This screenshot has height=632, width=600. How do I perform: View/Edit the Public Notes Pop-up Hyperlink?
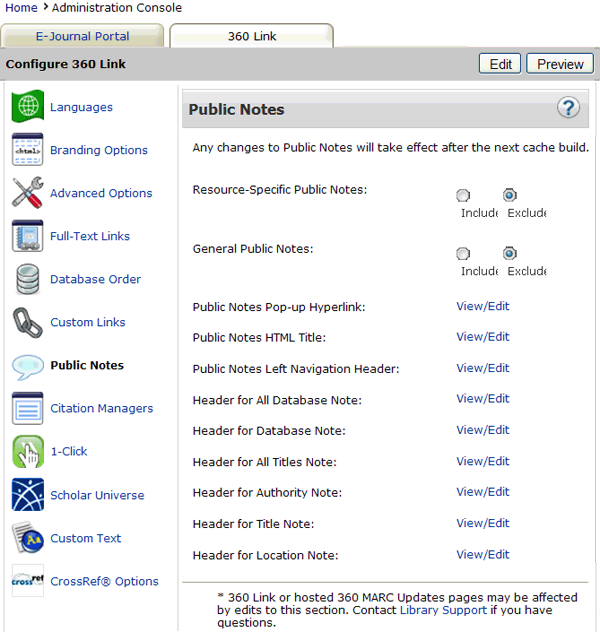(483, 306)
